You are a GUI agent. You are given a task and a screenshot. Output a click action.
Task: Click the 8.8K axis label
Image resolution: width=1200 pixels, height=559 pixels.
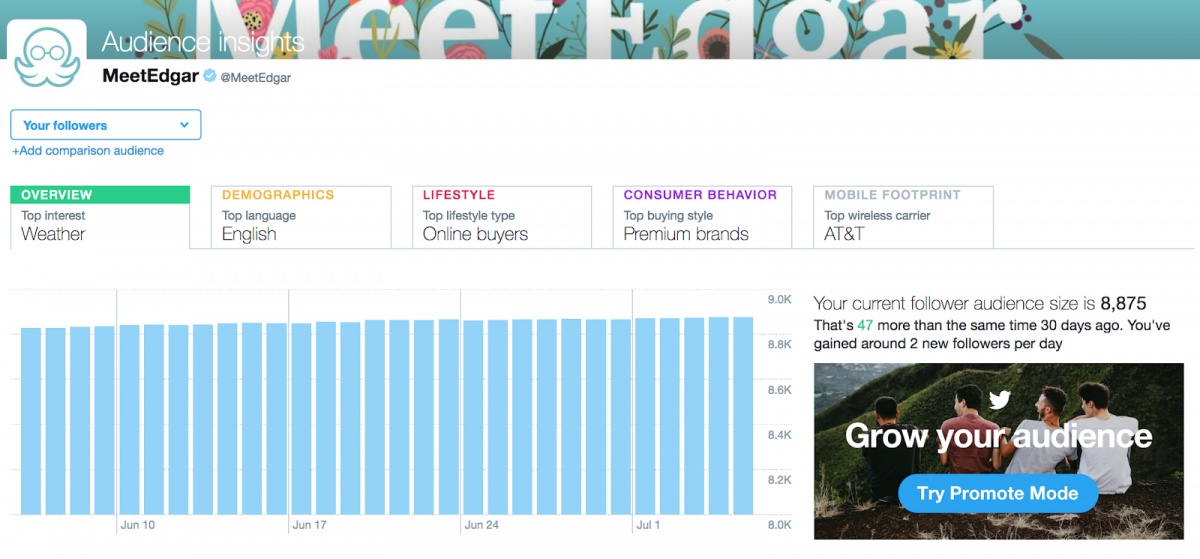coord(780,345)
